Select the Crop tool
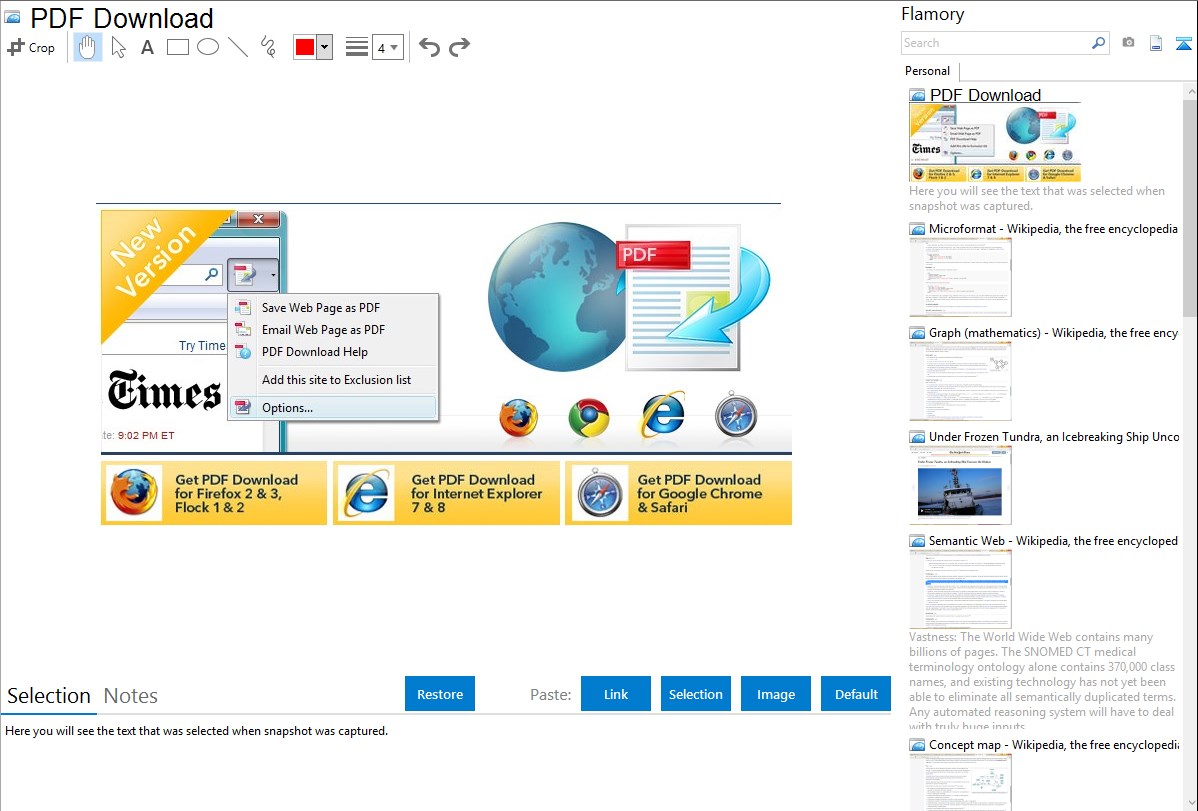Screen dimensions: 1198x811 pyautogui.click(x=31, y=47)
